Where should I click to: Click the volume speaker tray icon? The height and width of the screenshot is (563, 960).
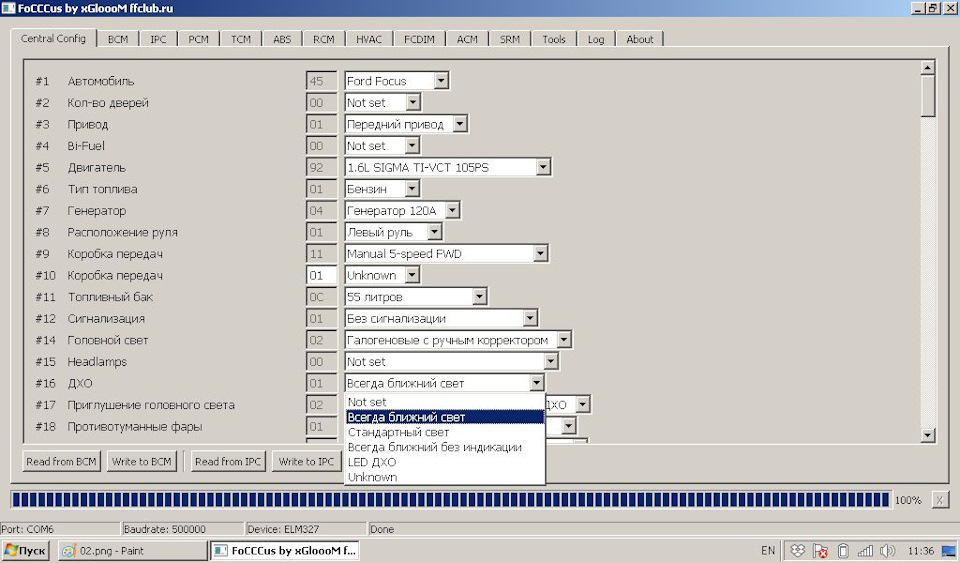click(887, 551)
